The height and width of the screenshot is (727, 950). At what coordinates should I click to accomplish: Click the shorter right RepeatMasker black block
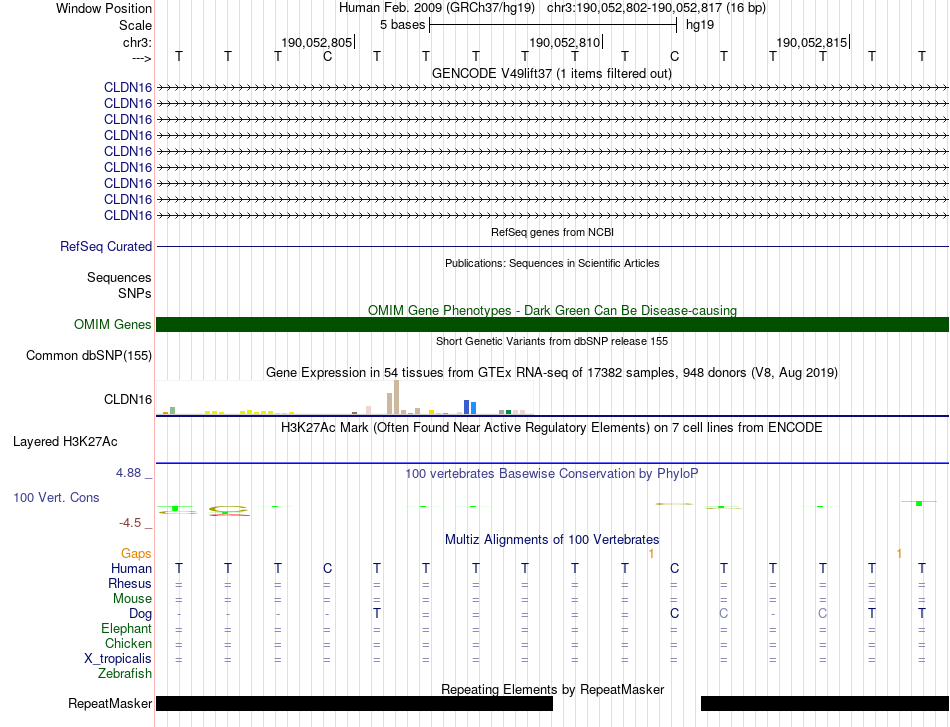click(825, 703)
